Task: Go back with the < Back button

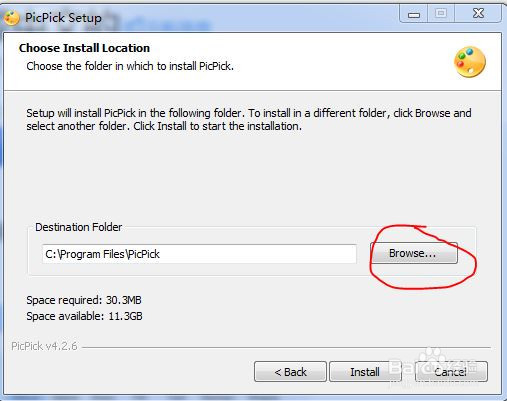Action: click(290, 372)
